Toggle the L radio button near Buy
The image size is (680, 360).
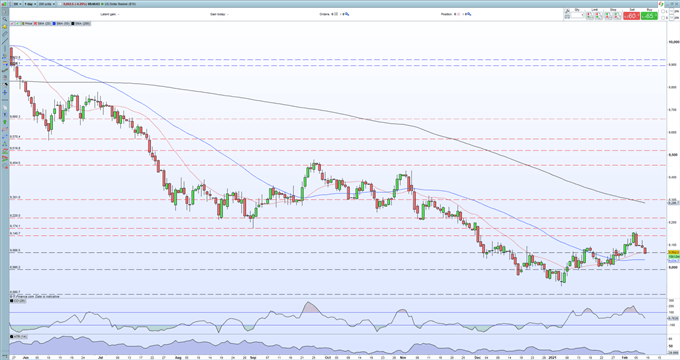tap(663, 11)
